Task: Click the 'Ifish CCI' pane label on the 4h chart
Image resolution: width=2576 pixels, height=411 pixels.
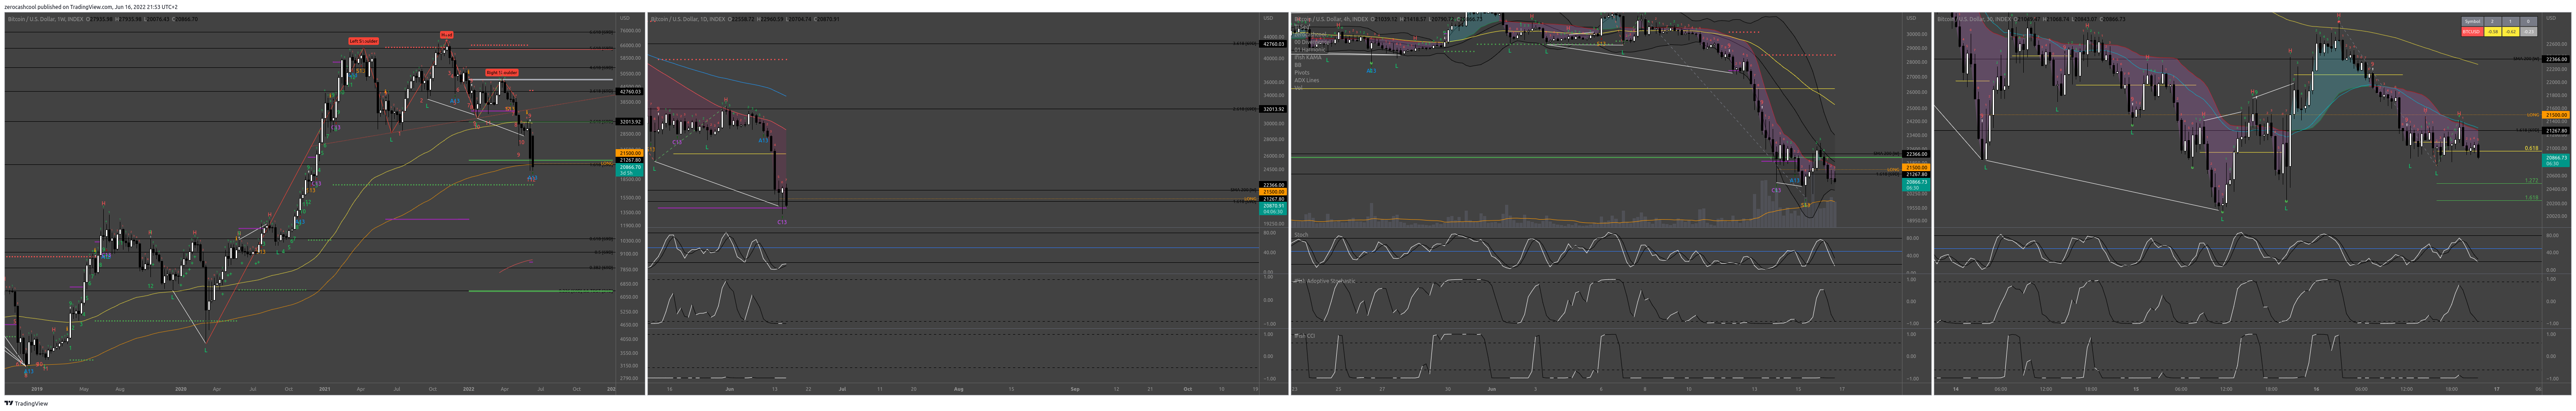Action: (1305, 336)
